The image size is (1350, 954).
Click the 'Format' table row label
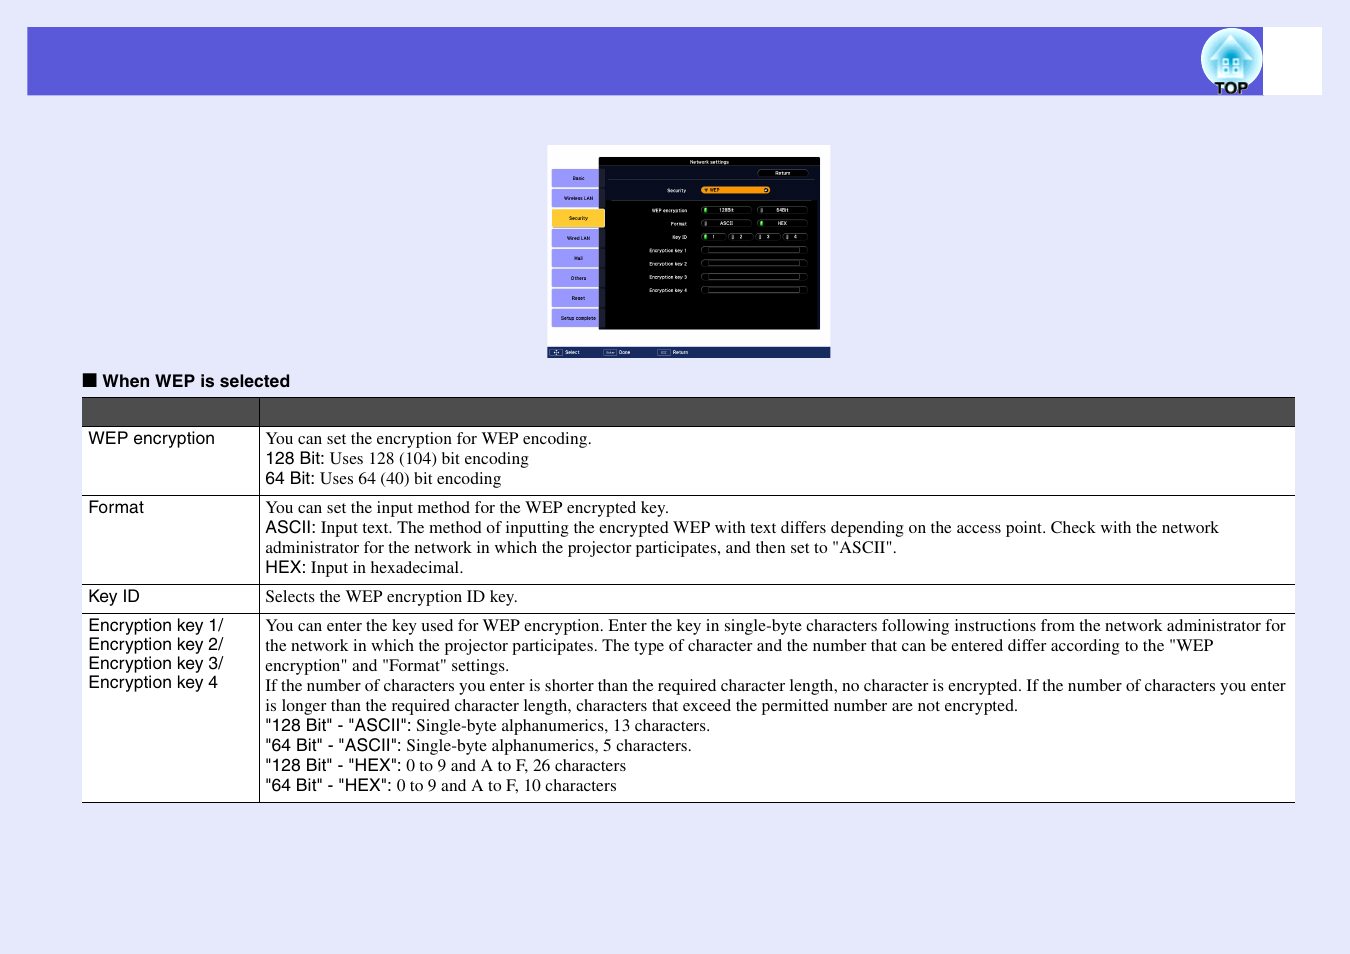[x=116, y=507]
